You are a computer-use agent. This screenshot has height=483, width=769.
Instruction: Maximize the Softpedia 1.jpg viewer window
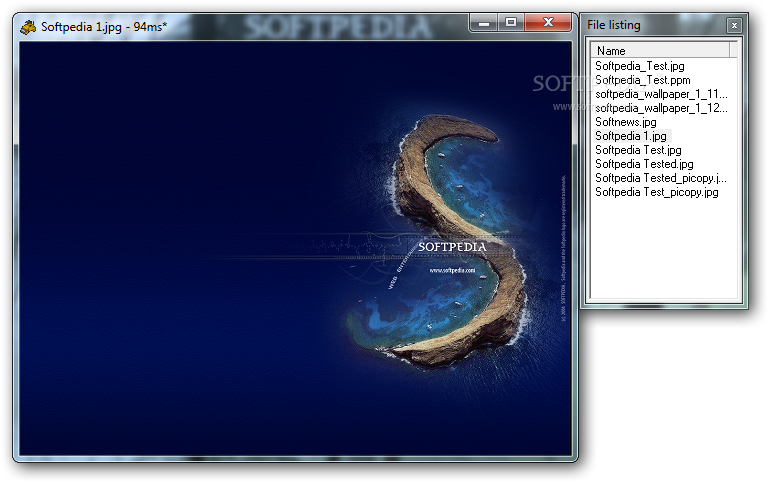click(x=511, y=23)
